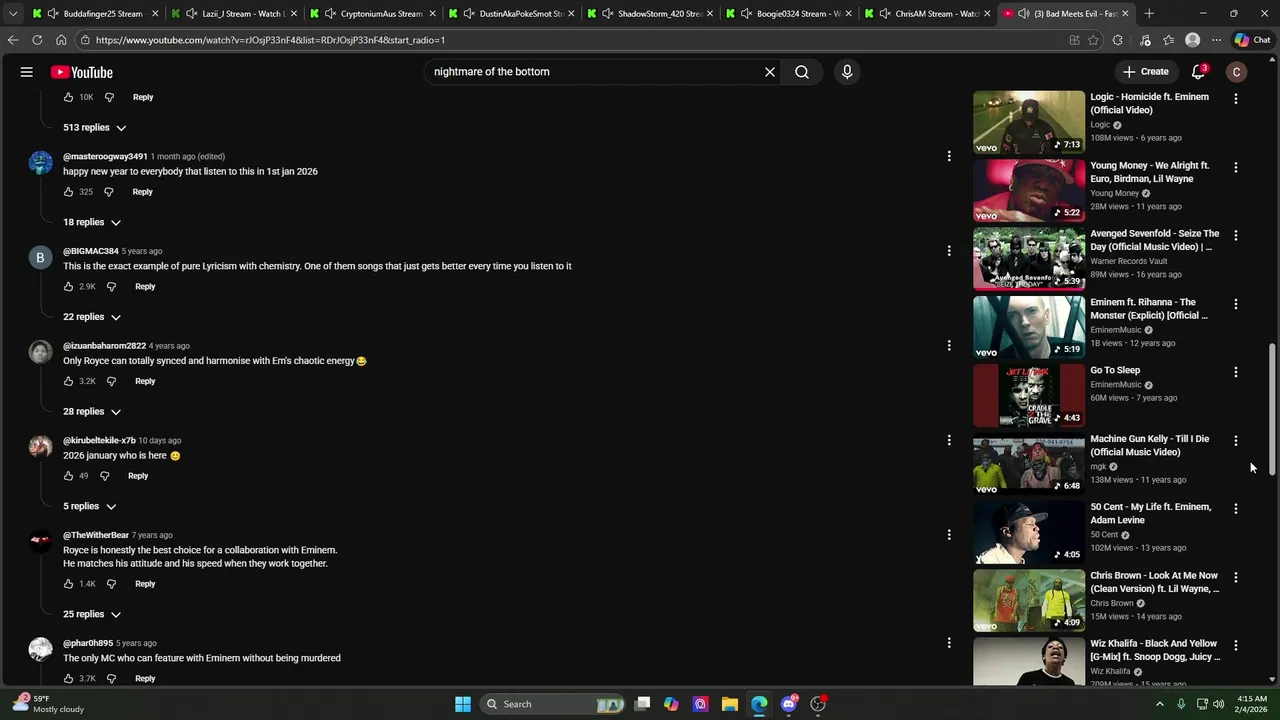Open Eminem ft. Rihanna The Monster title
Screen dimensions: 1280x720
1149,309
